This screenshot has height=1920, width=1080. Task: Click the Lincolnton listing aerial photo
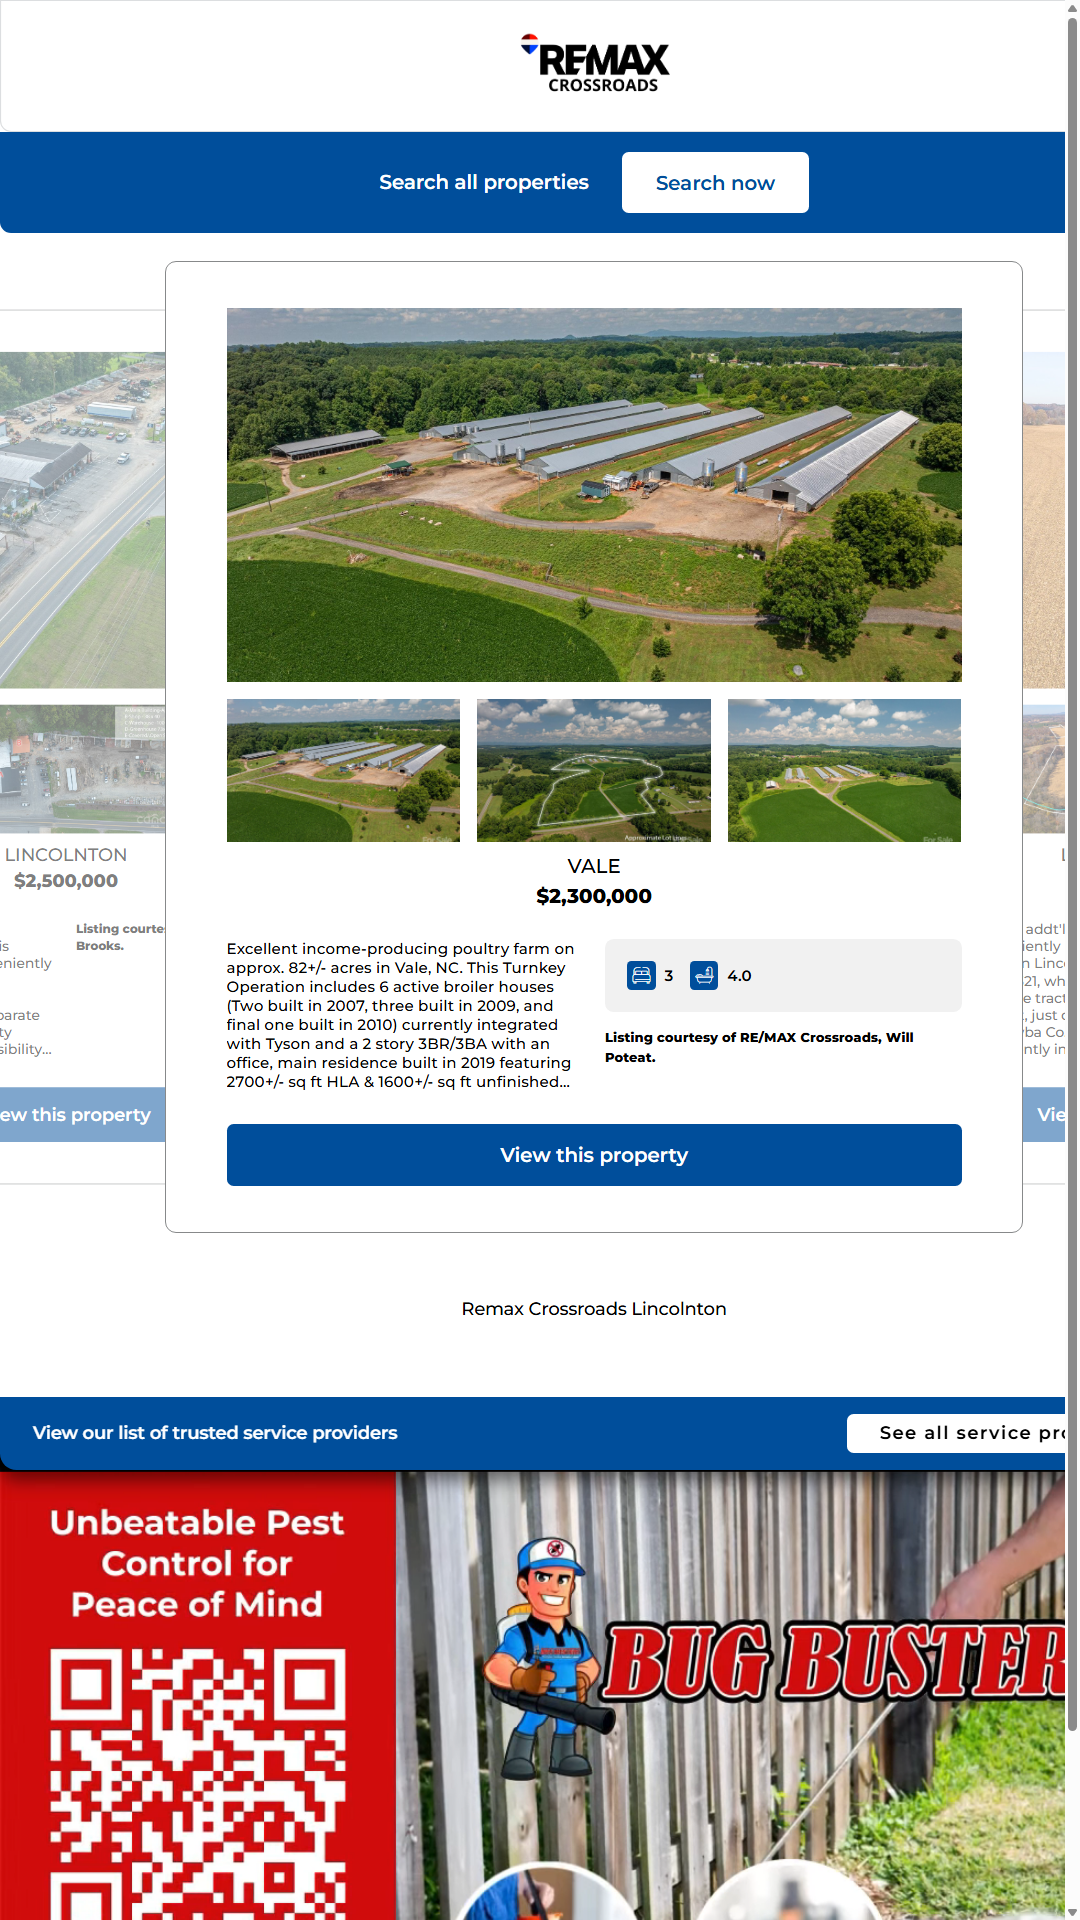[82, 520]
